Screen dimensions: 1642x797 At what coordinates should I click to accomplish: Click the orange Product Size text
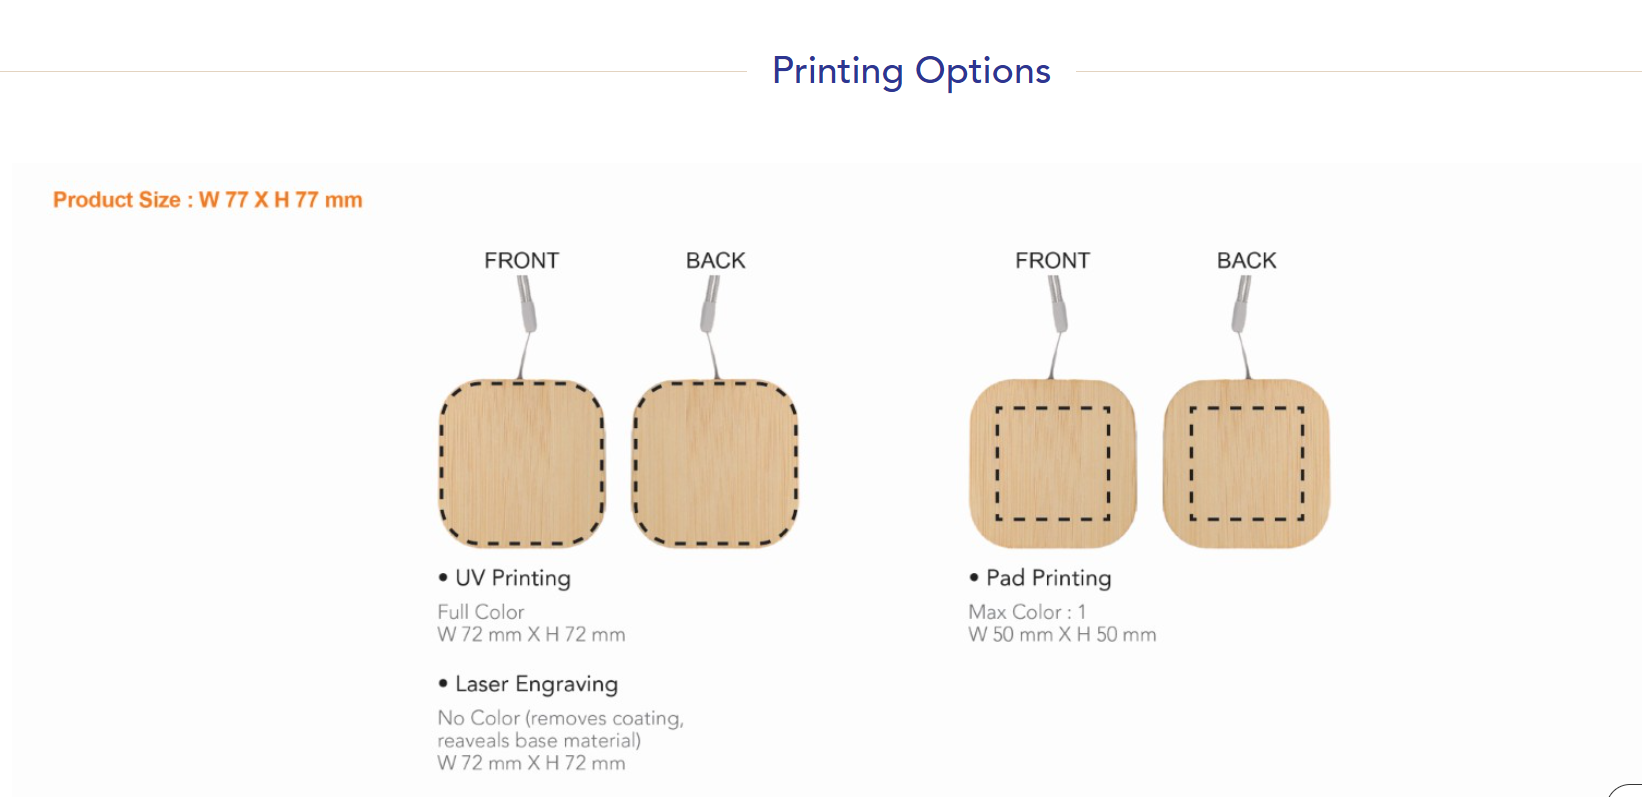tap(208, 200)
